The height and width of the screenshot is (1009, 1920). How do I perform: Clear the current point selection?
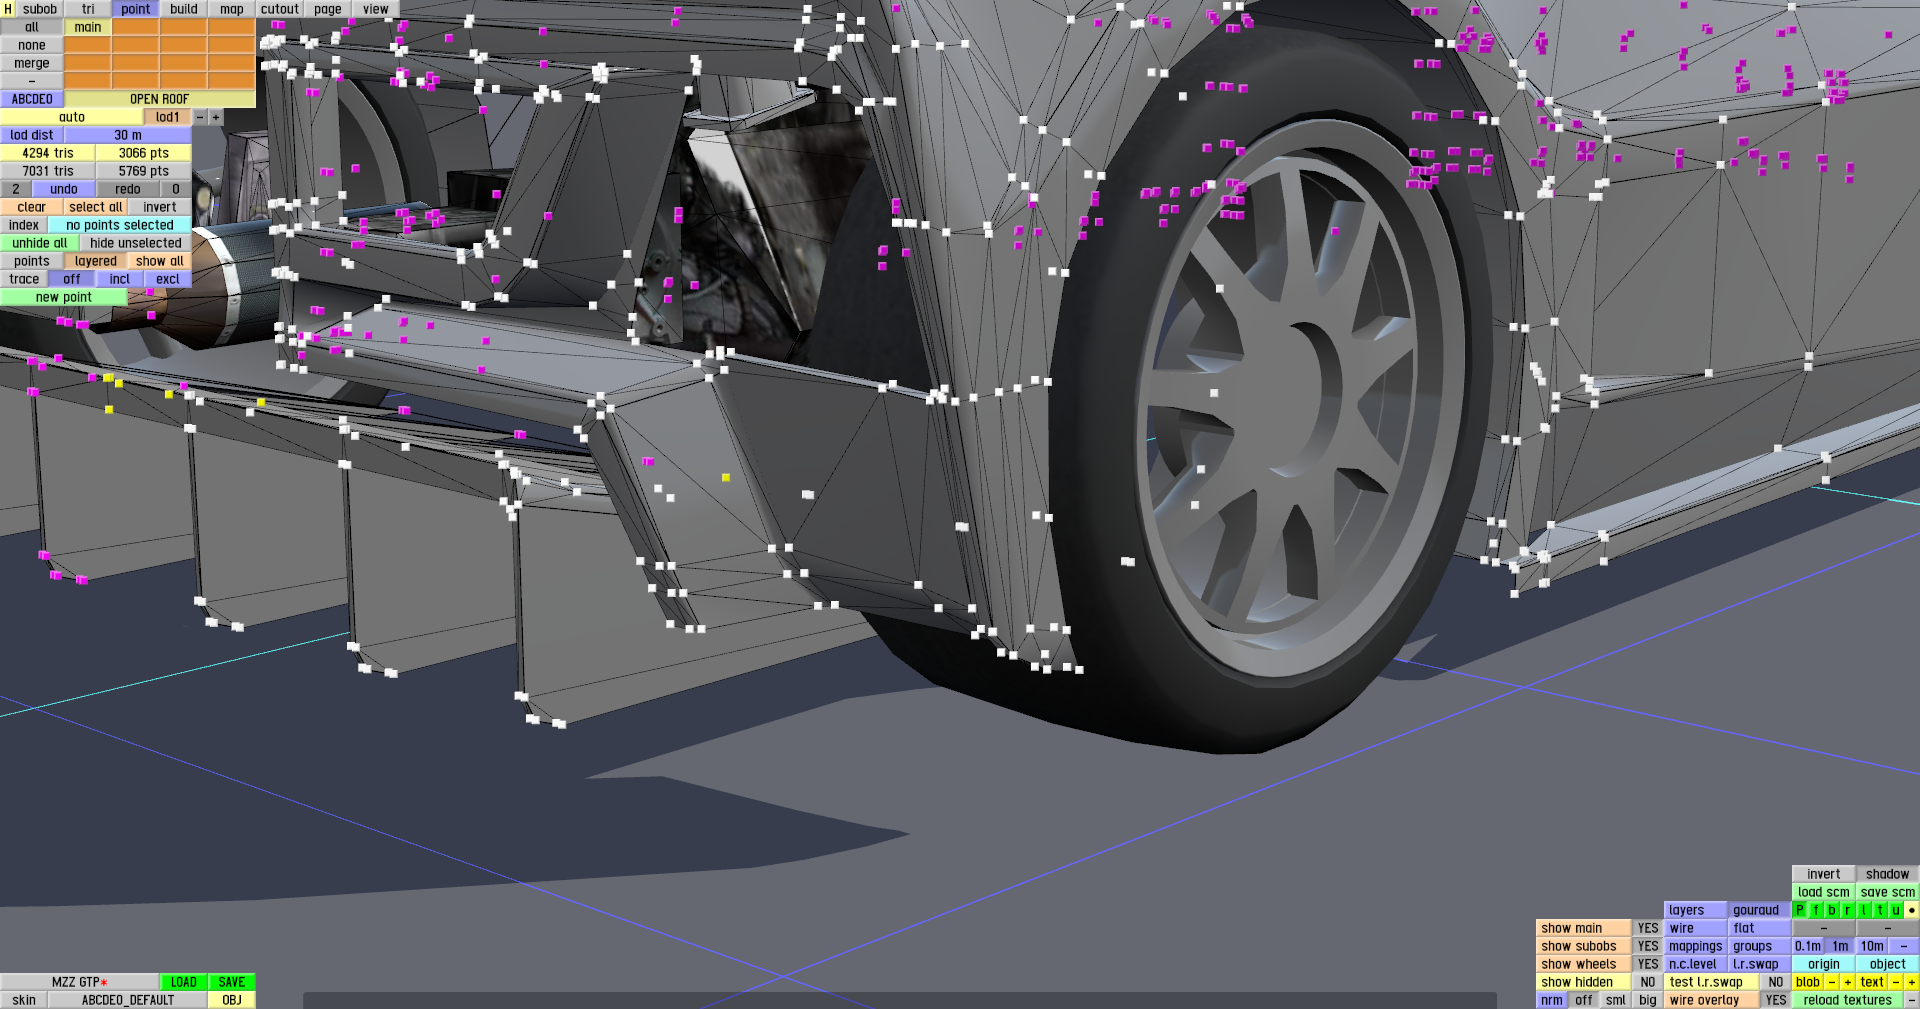coord(32,207)
